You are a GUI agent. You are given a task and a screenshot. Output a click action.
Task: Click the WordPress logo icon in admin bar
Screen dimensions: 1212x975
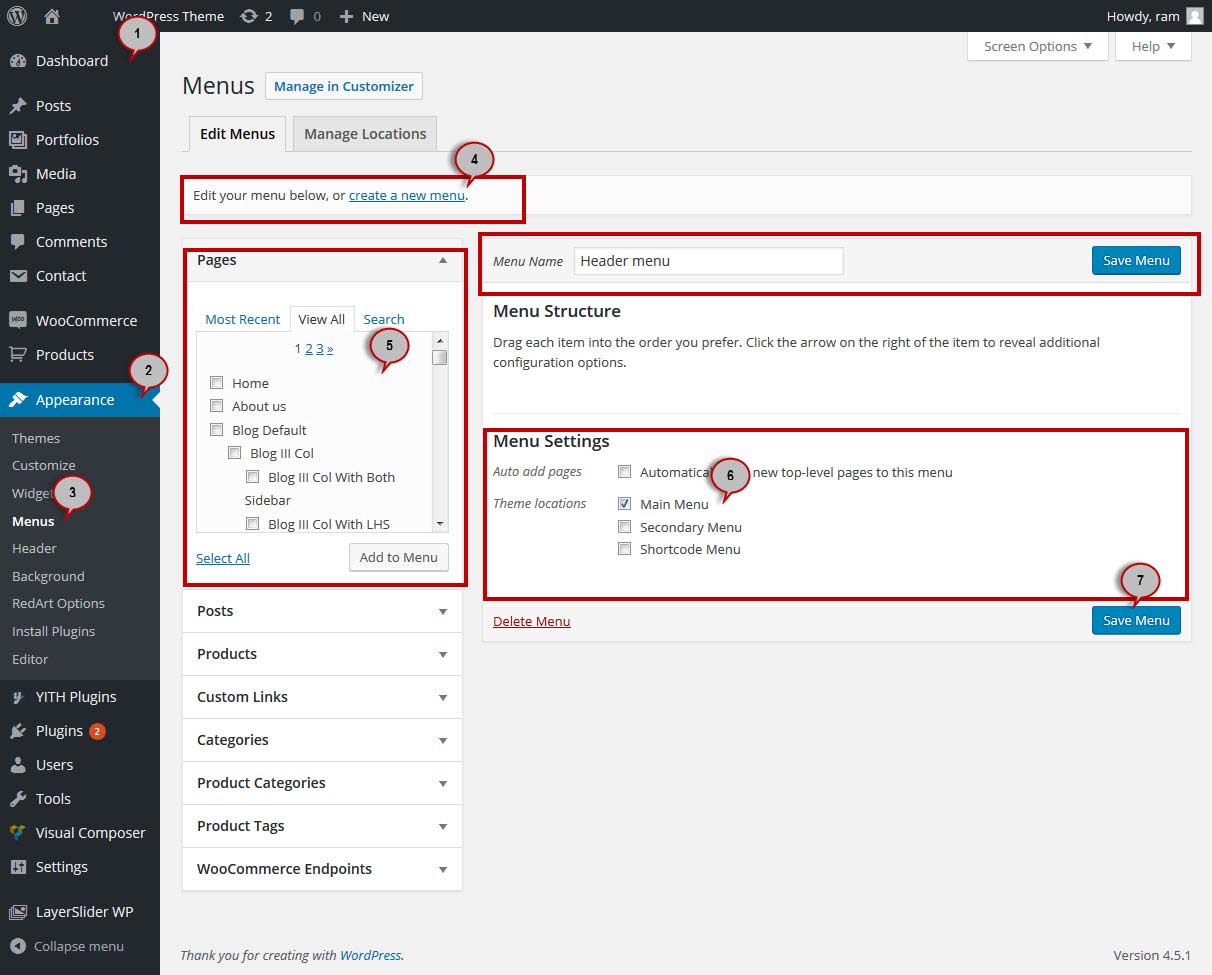click(17, 16)
